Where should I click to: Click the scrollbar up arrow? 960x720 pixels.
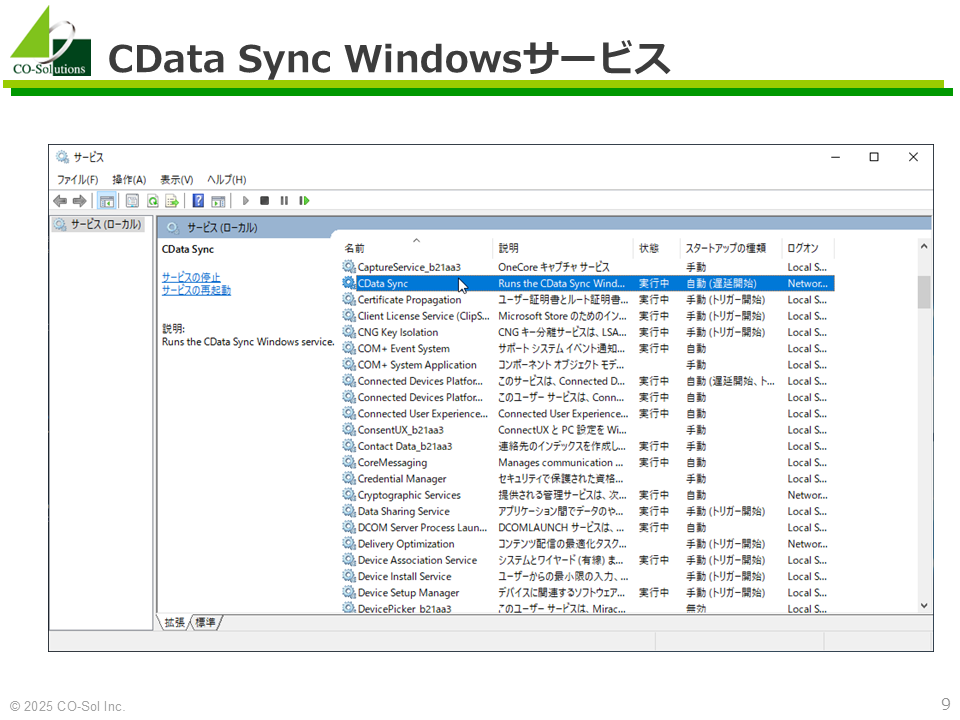coord(924,246)
